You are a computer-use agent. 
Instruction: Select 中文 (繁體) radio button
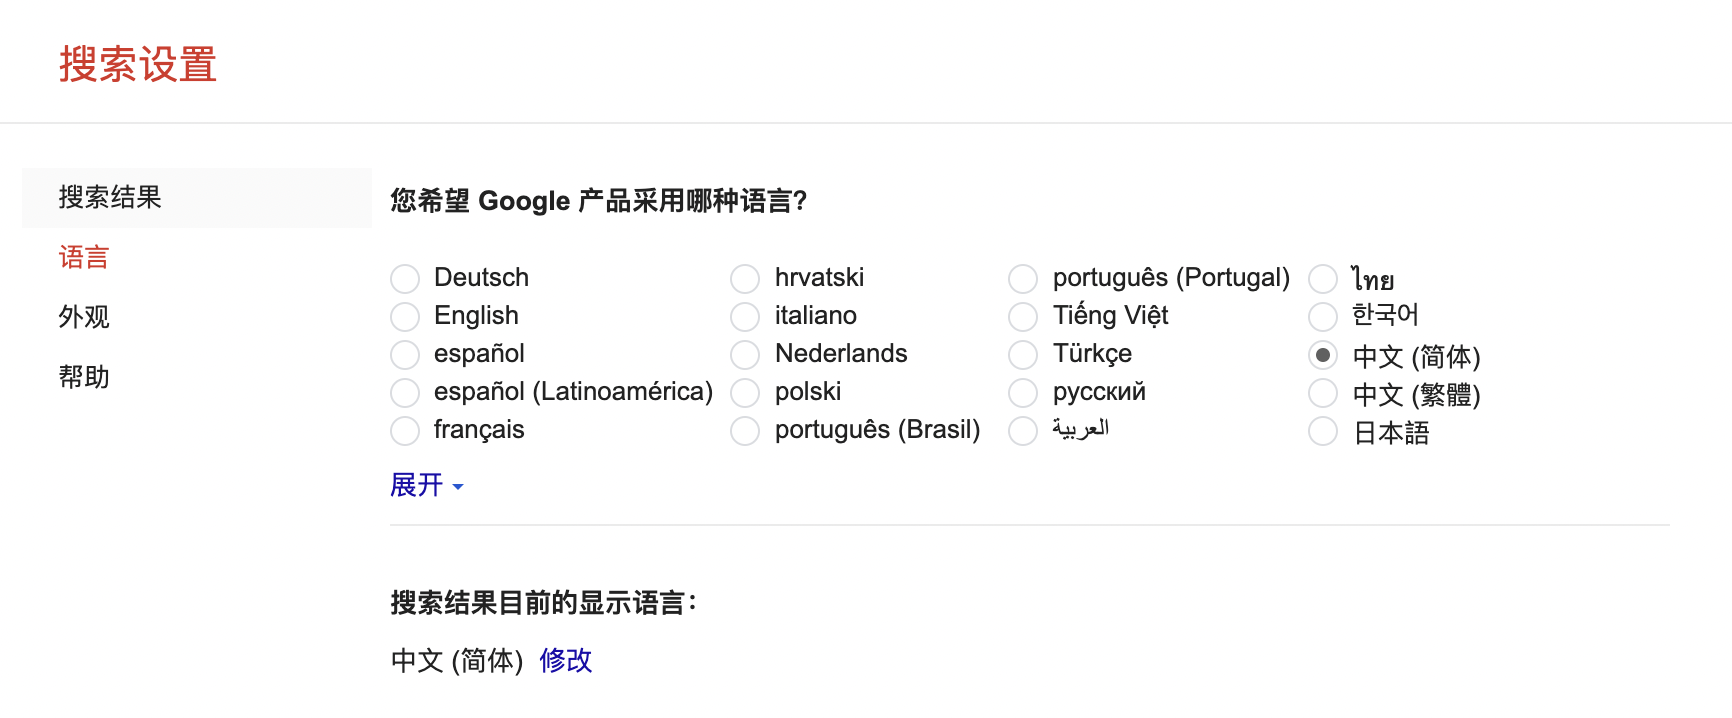point(1323,393)
